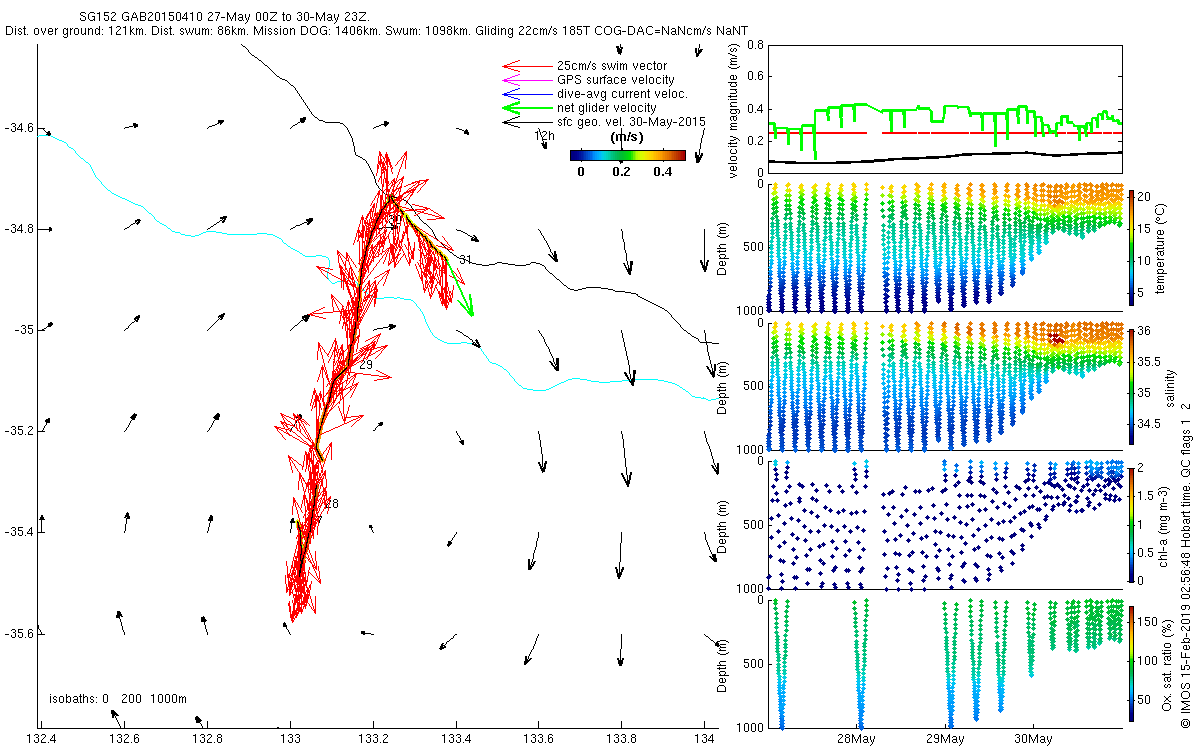Screen dimensions: 1200x750
Task: Click day marker '31' near track end
Action: pos(465,260)
